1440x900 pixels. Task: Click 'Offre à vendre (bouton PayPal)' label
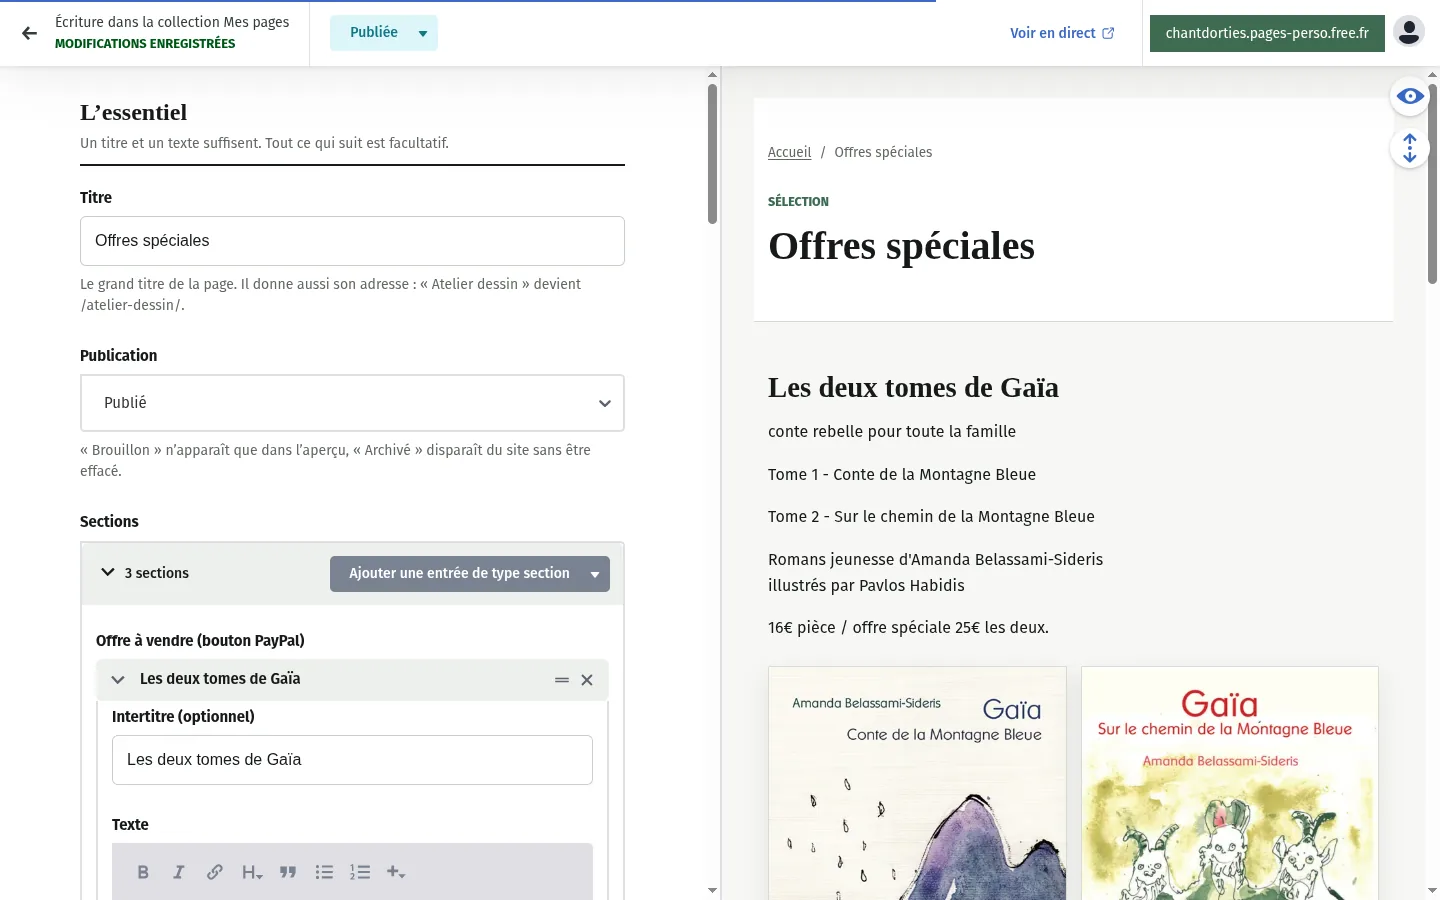(x=200, y=641)
